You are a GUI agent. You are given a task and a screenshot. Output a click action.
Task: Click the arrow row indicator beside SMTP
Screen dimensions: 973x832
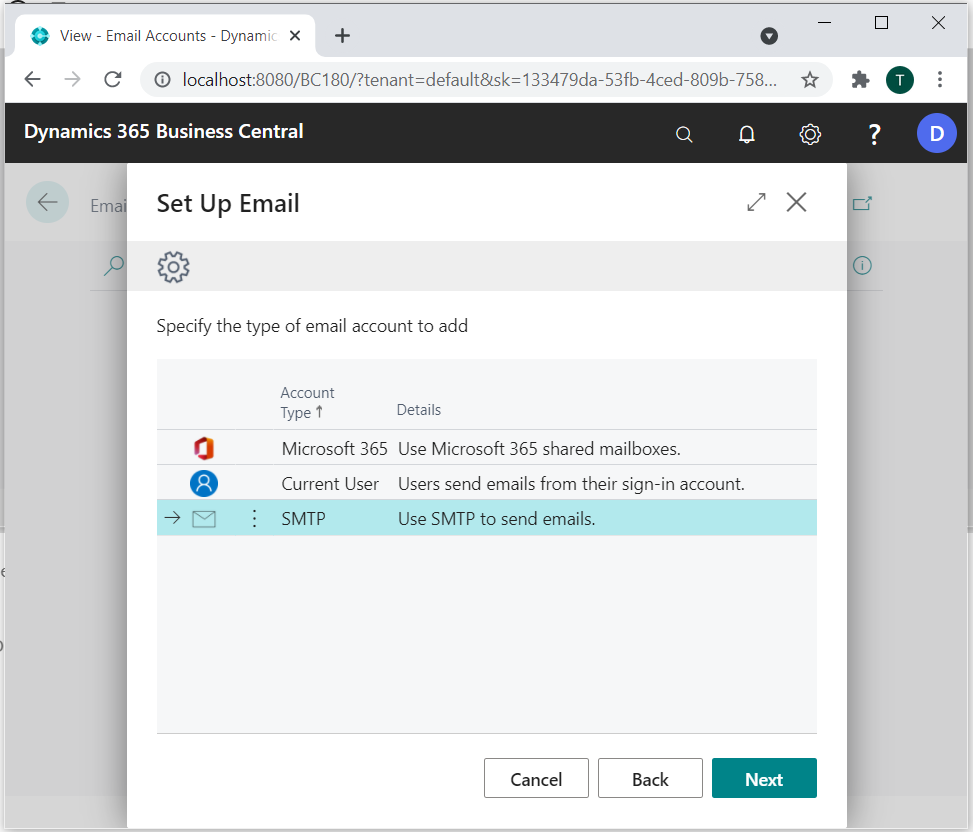[173, 517]
